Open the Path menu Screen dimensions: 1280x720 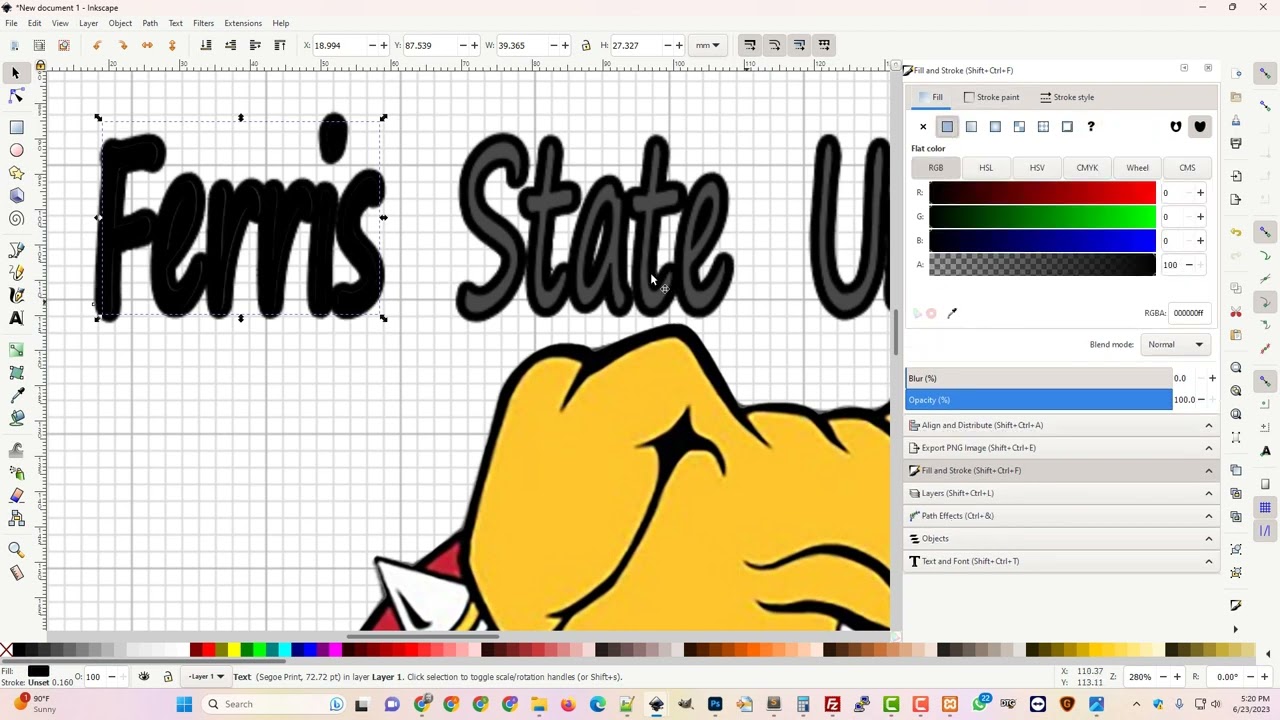tap(150, 23)
